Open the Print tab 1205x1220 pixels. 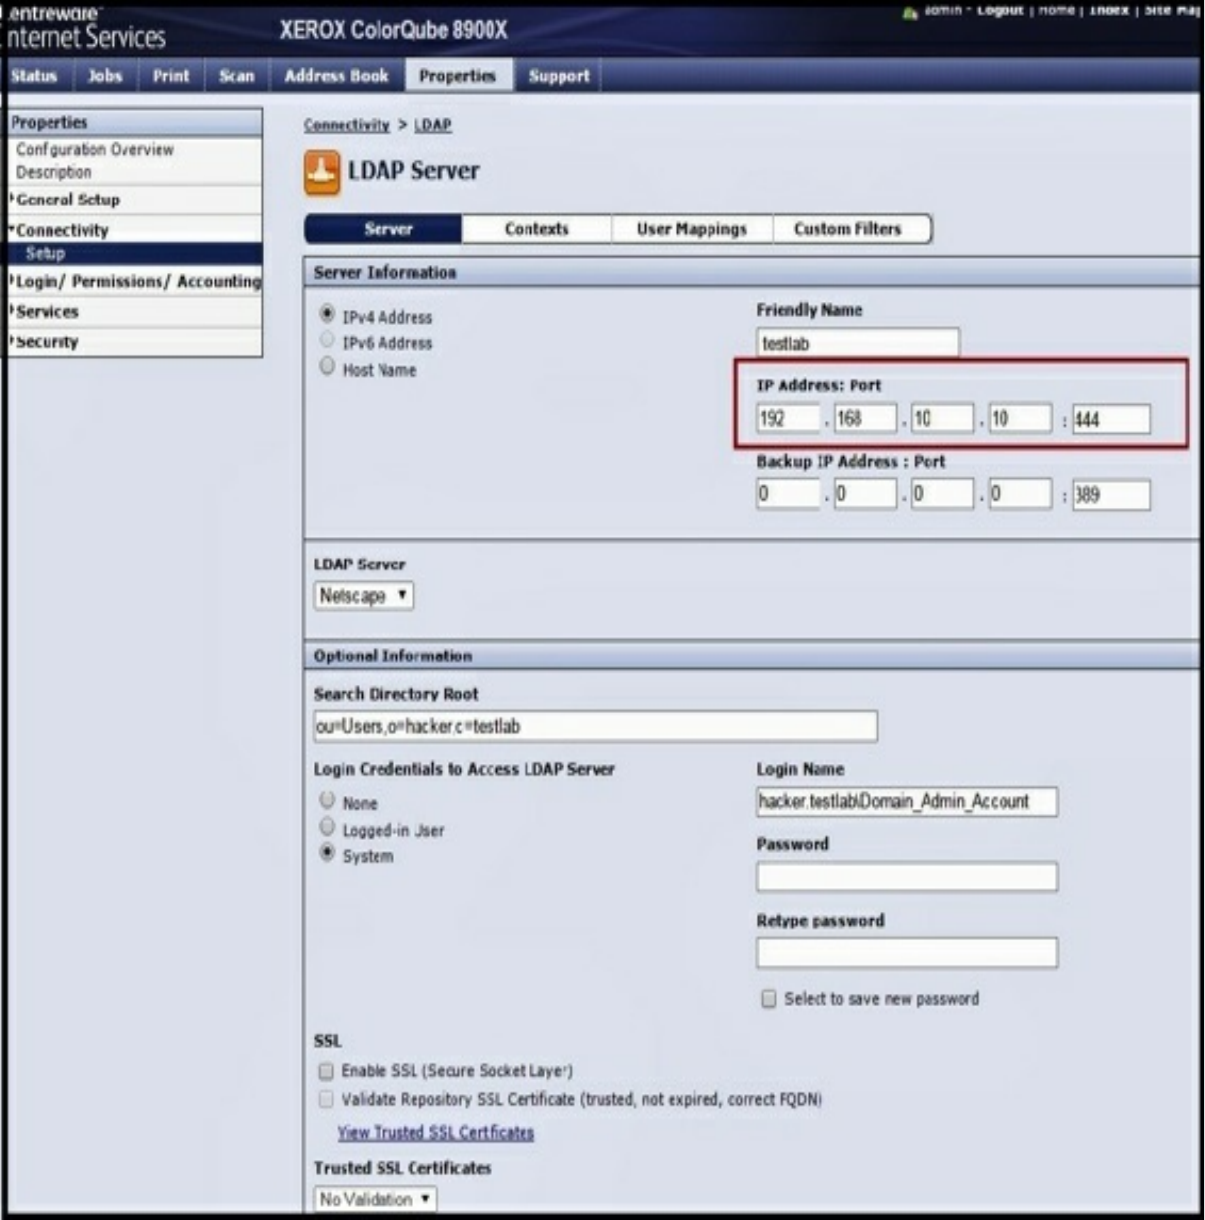171,76
